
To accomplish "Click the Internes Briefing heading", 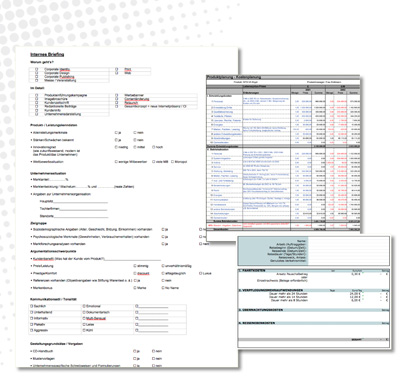I will pos(47,55).
